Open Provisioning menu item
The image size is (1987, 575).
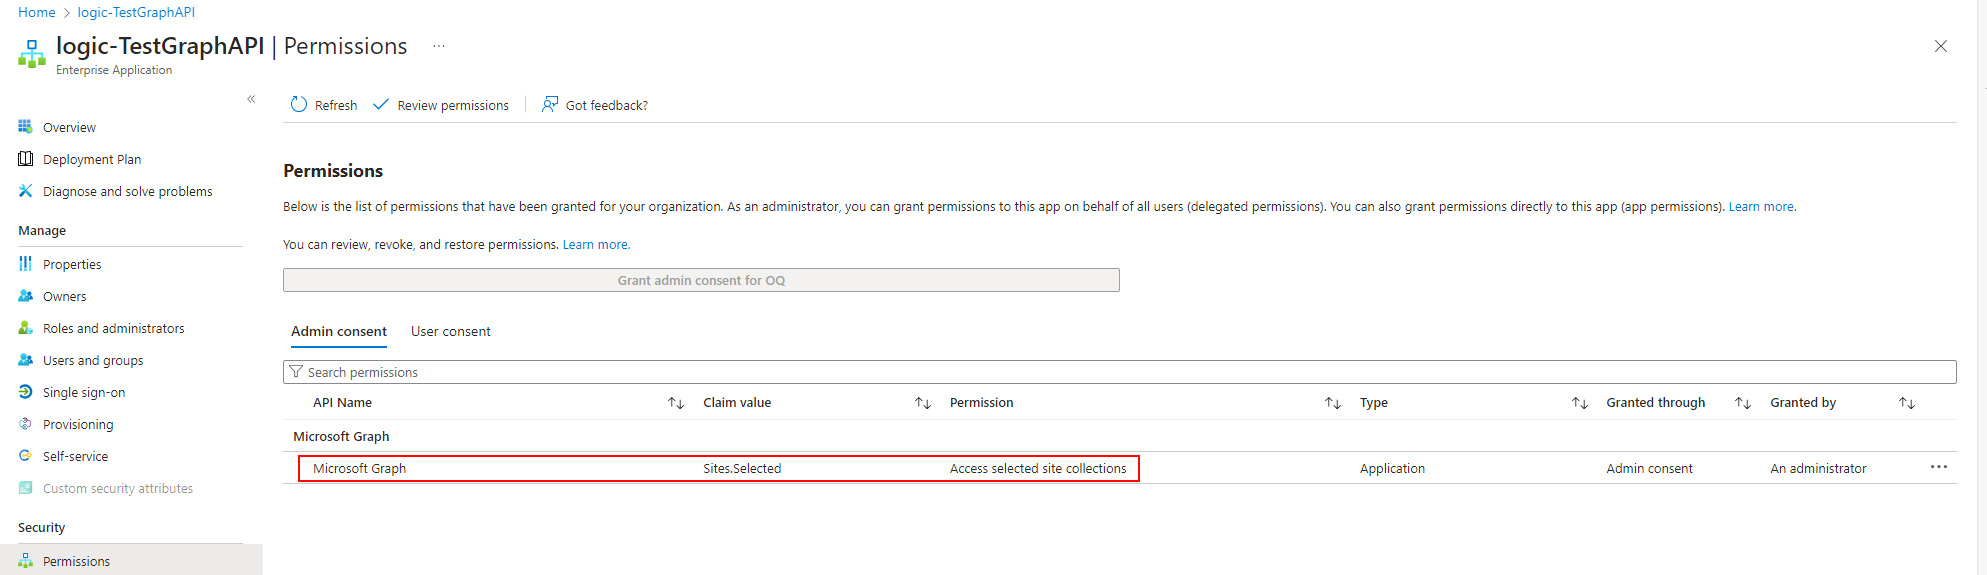(78, 424)
